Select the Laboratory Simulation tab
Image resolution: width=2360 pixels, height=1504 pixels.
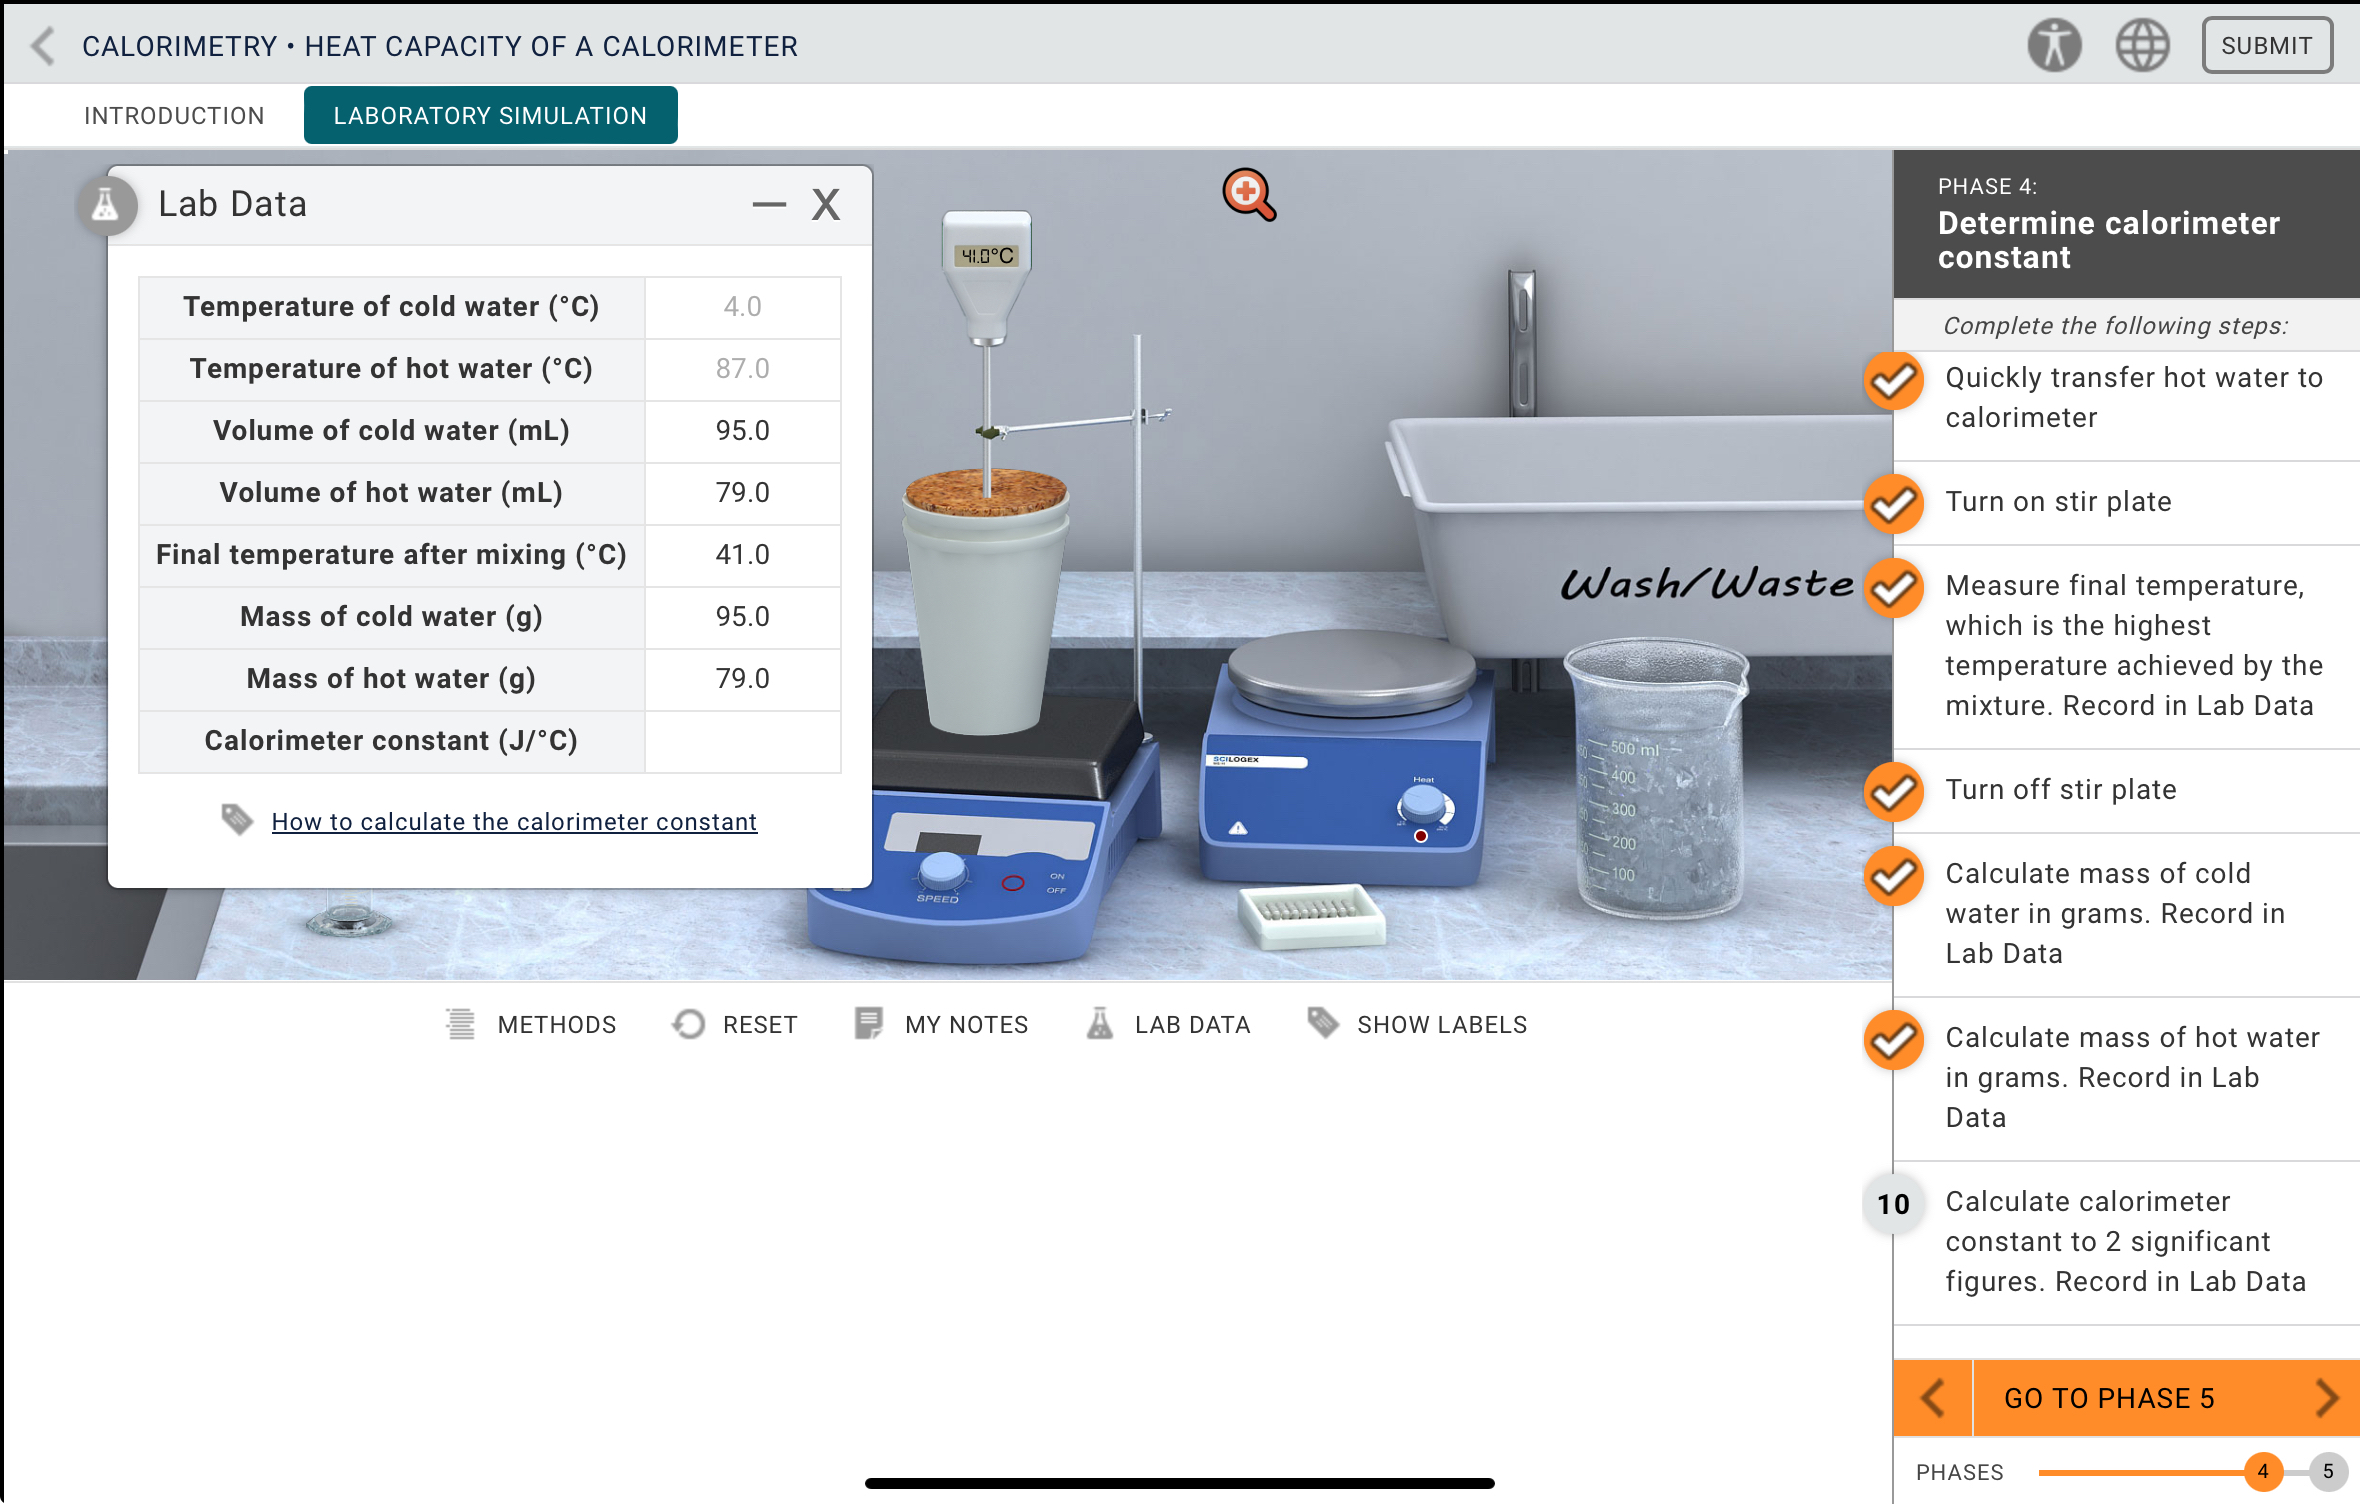[x=489, y=115]
